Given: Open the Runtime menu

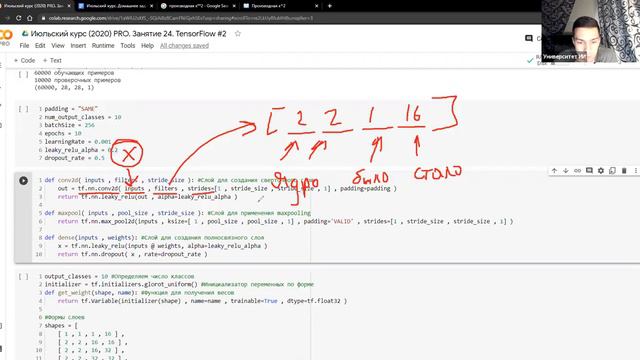Looking at the screenshot, I should [103, 45].
